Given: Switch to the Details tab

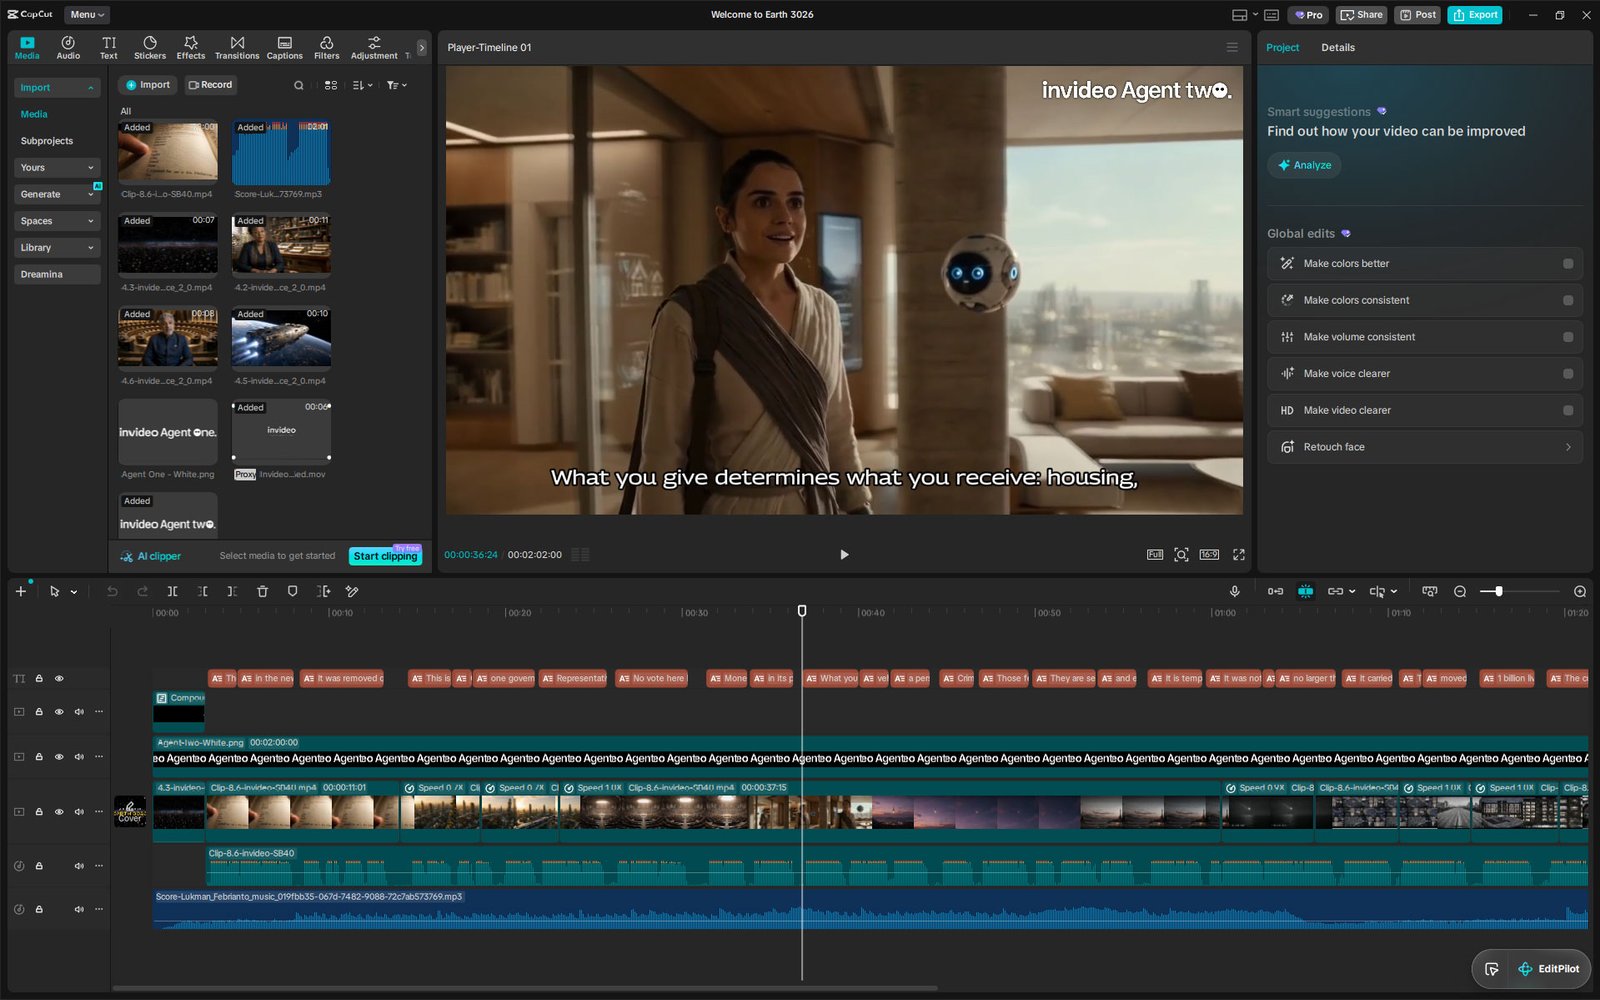Looking at the screenshot, I should (1337, 47).
